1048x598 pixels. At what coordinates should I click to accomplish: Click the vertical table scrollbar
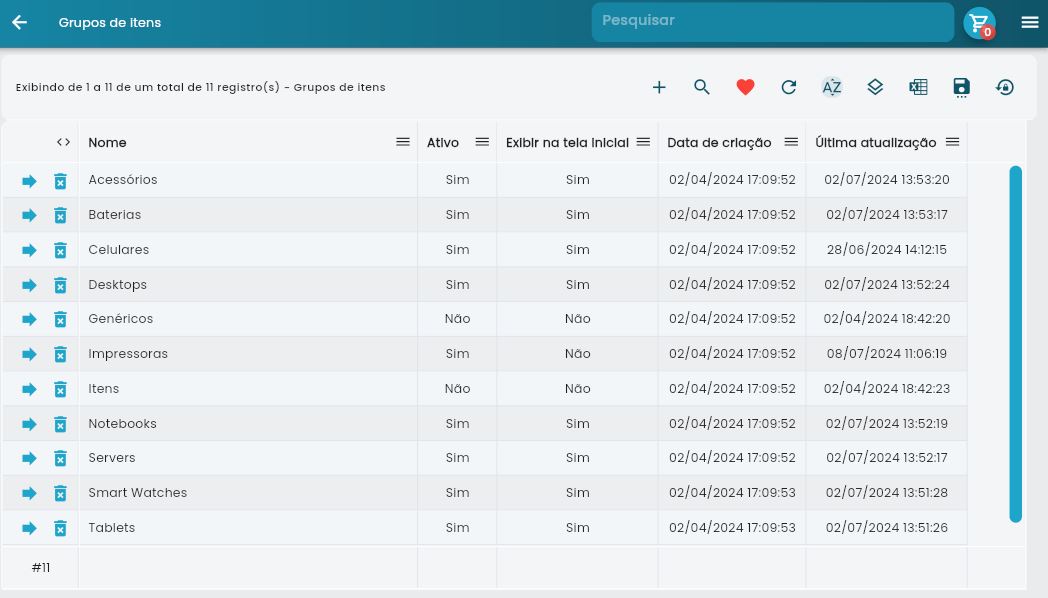click(1015, 344)
